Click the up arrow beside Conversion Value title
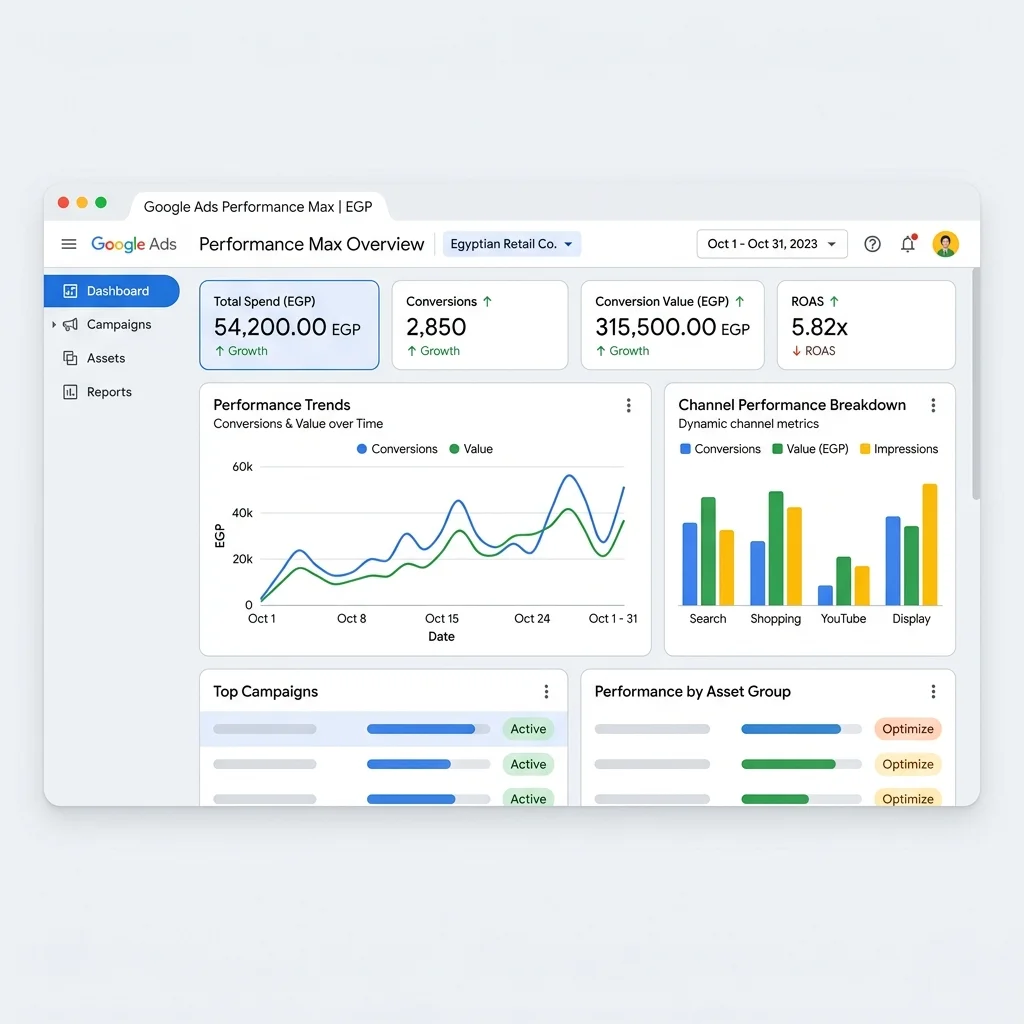The image size is (1024, 1024). [739, 302]
